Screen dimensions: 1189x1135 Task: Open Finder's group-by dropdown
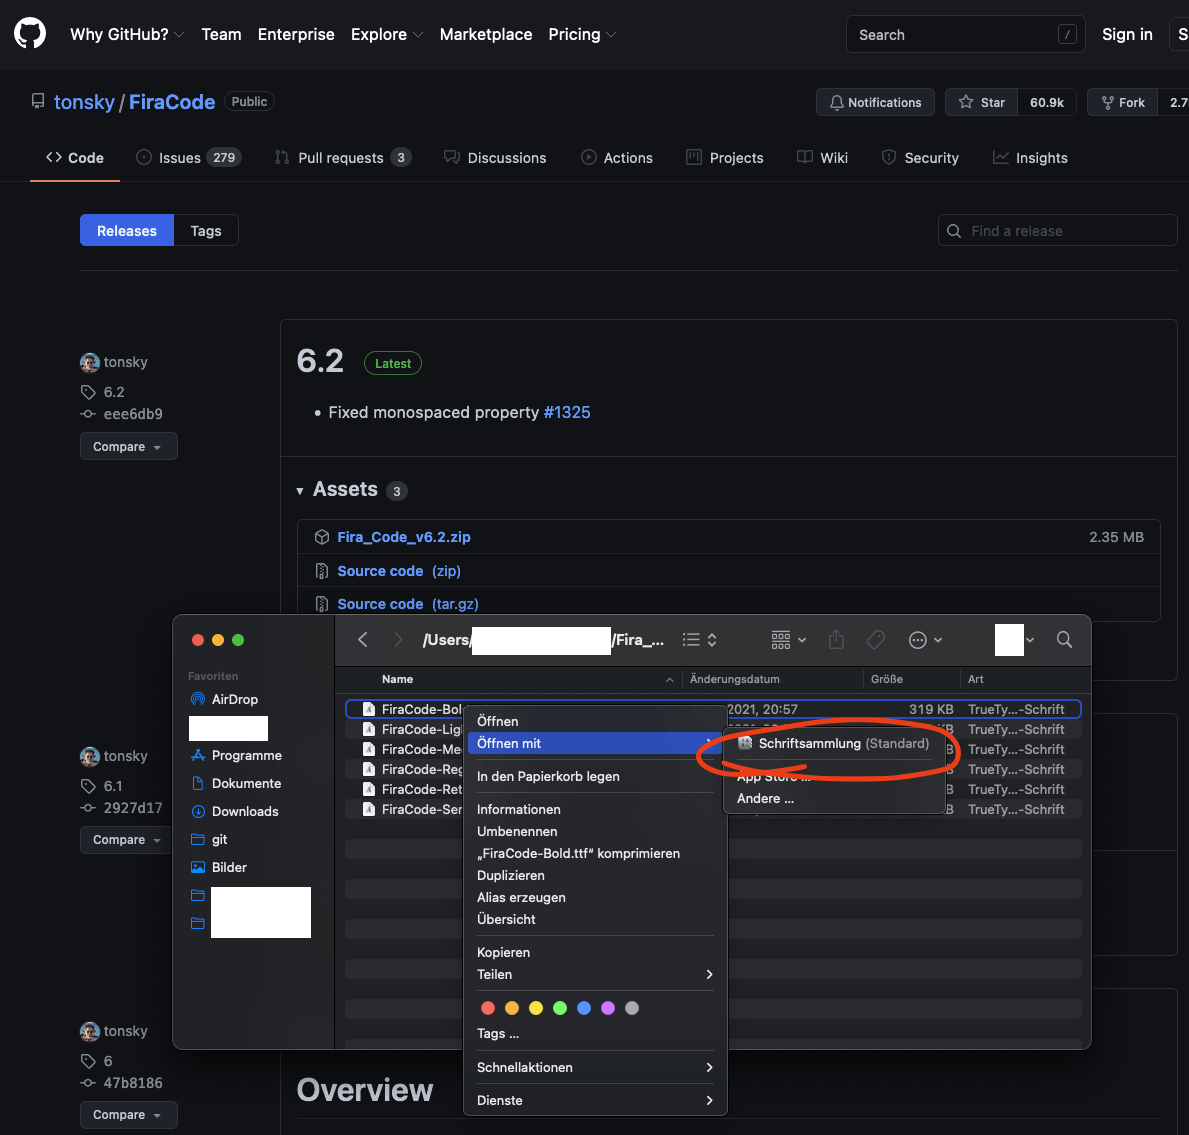tap(788, 640)
